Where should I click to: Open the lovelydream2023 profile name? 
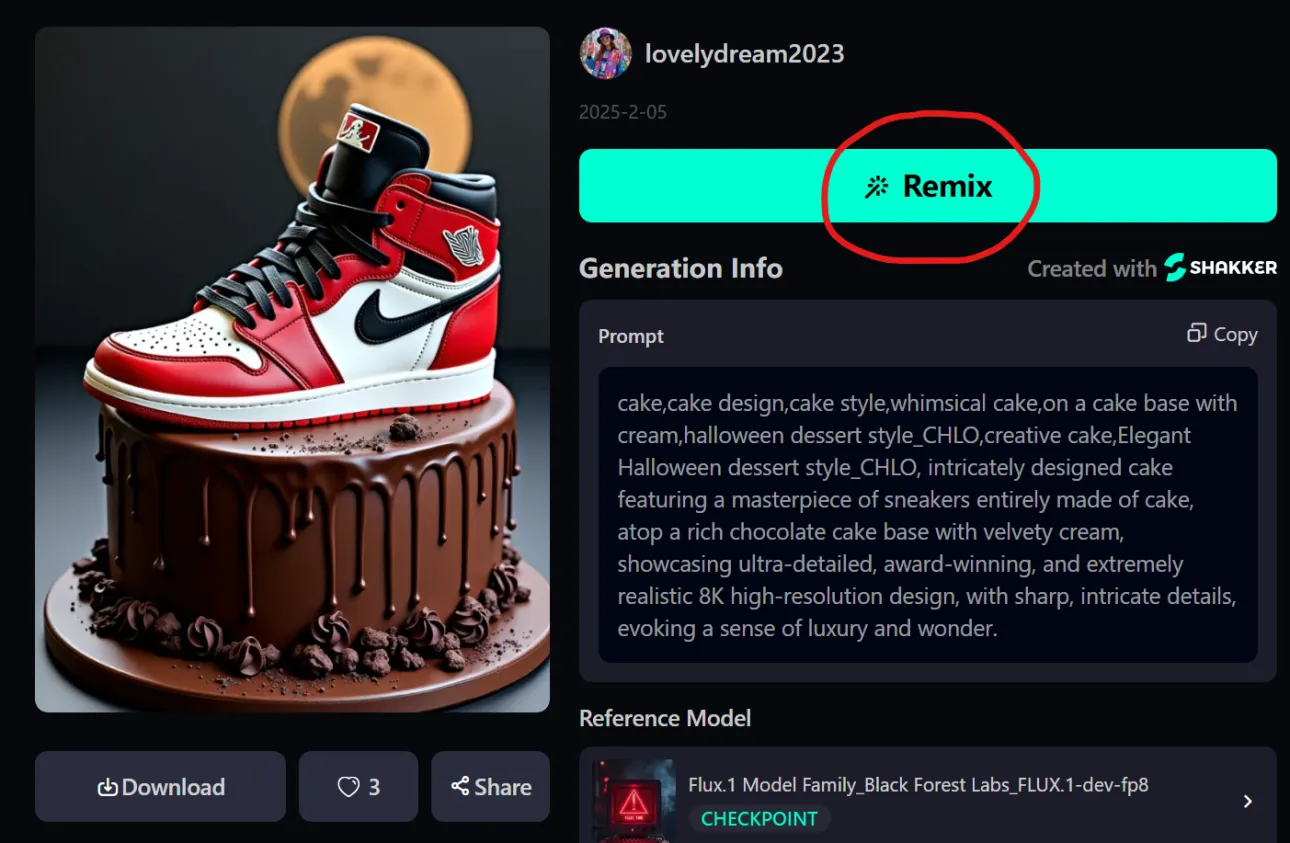(x=744, y=54)
